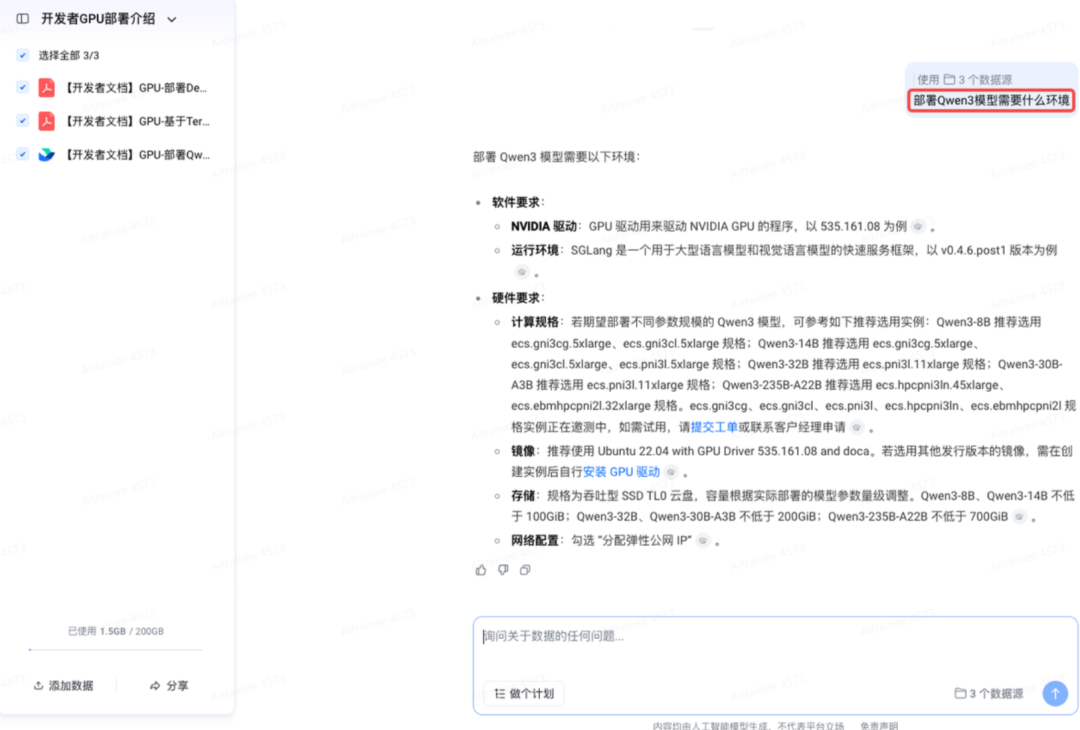Click the 镜像 bold label
The height and width of the screenshot is (730, 1080).
point(523,451)
